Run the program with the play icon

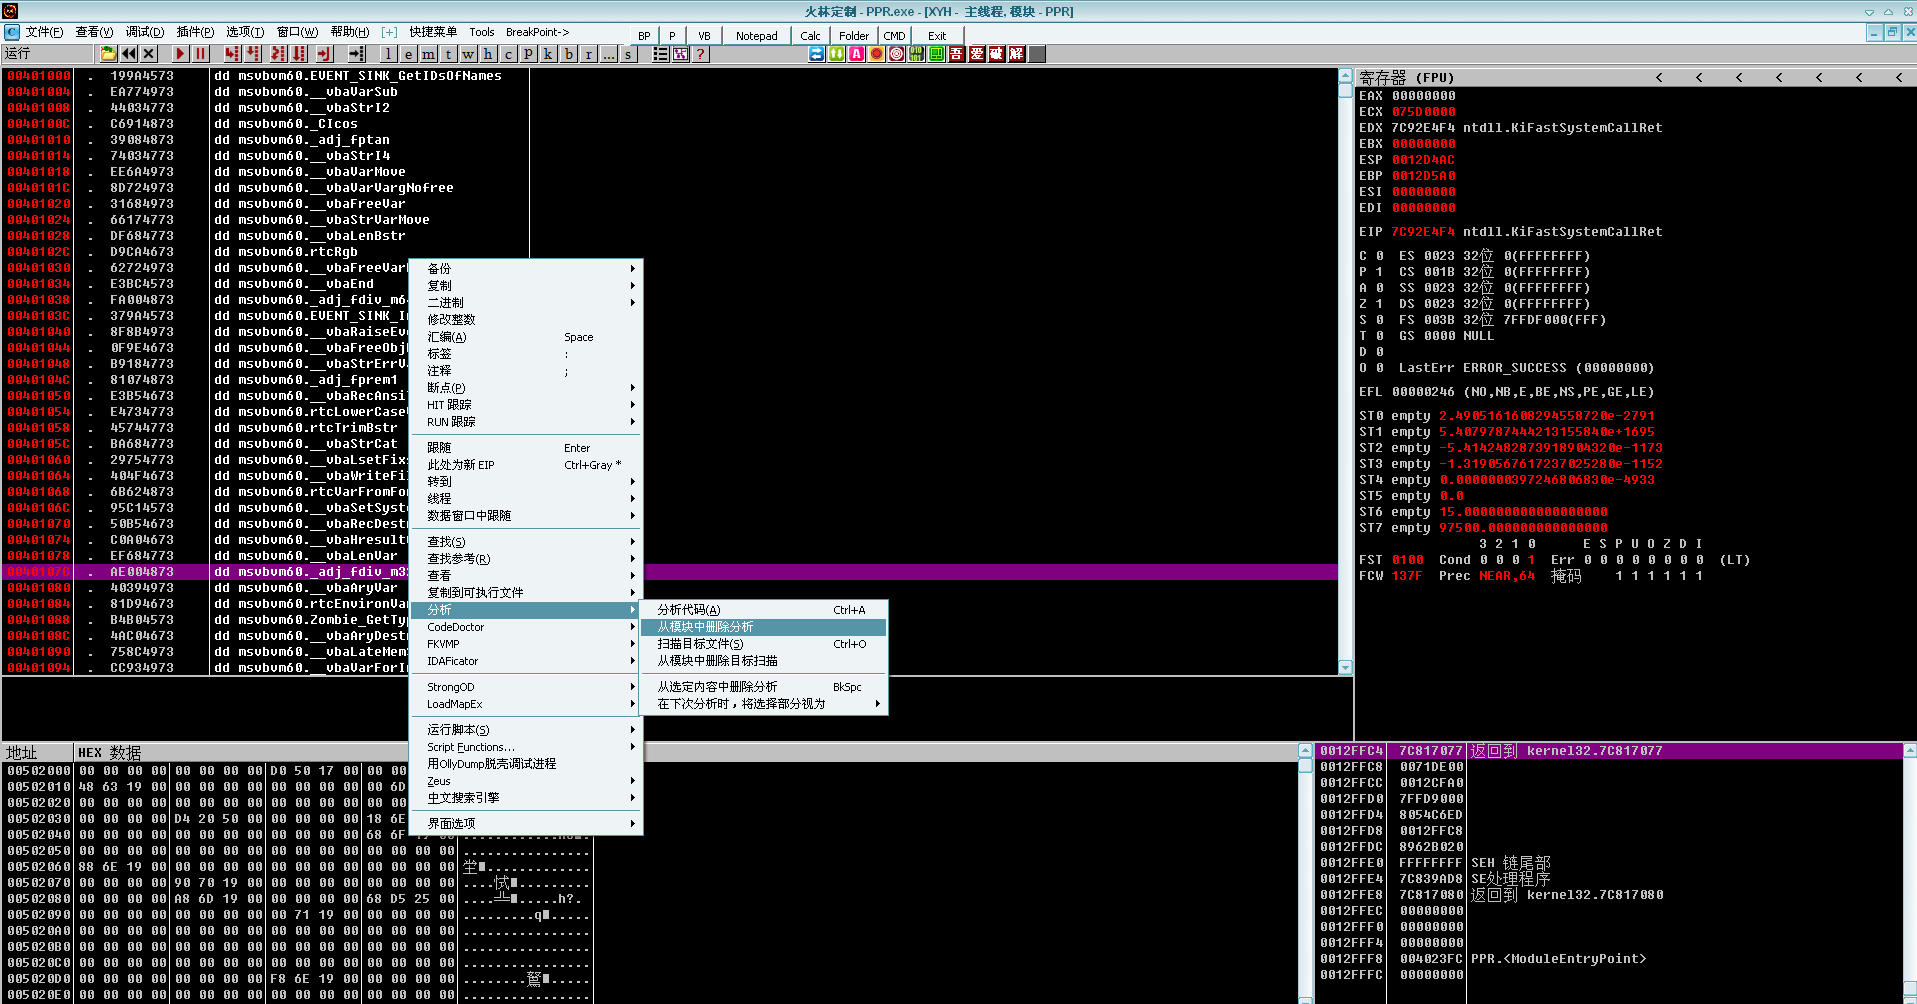[x=178, y=53]
